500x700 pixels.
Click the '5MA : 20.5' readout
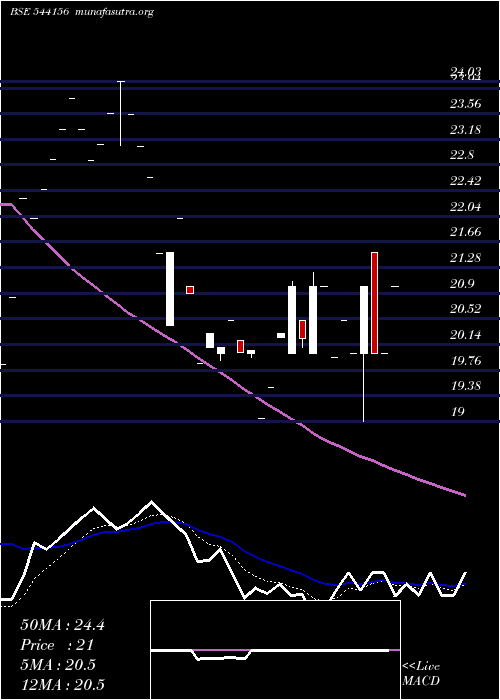click(x=58, y=665)
